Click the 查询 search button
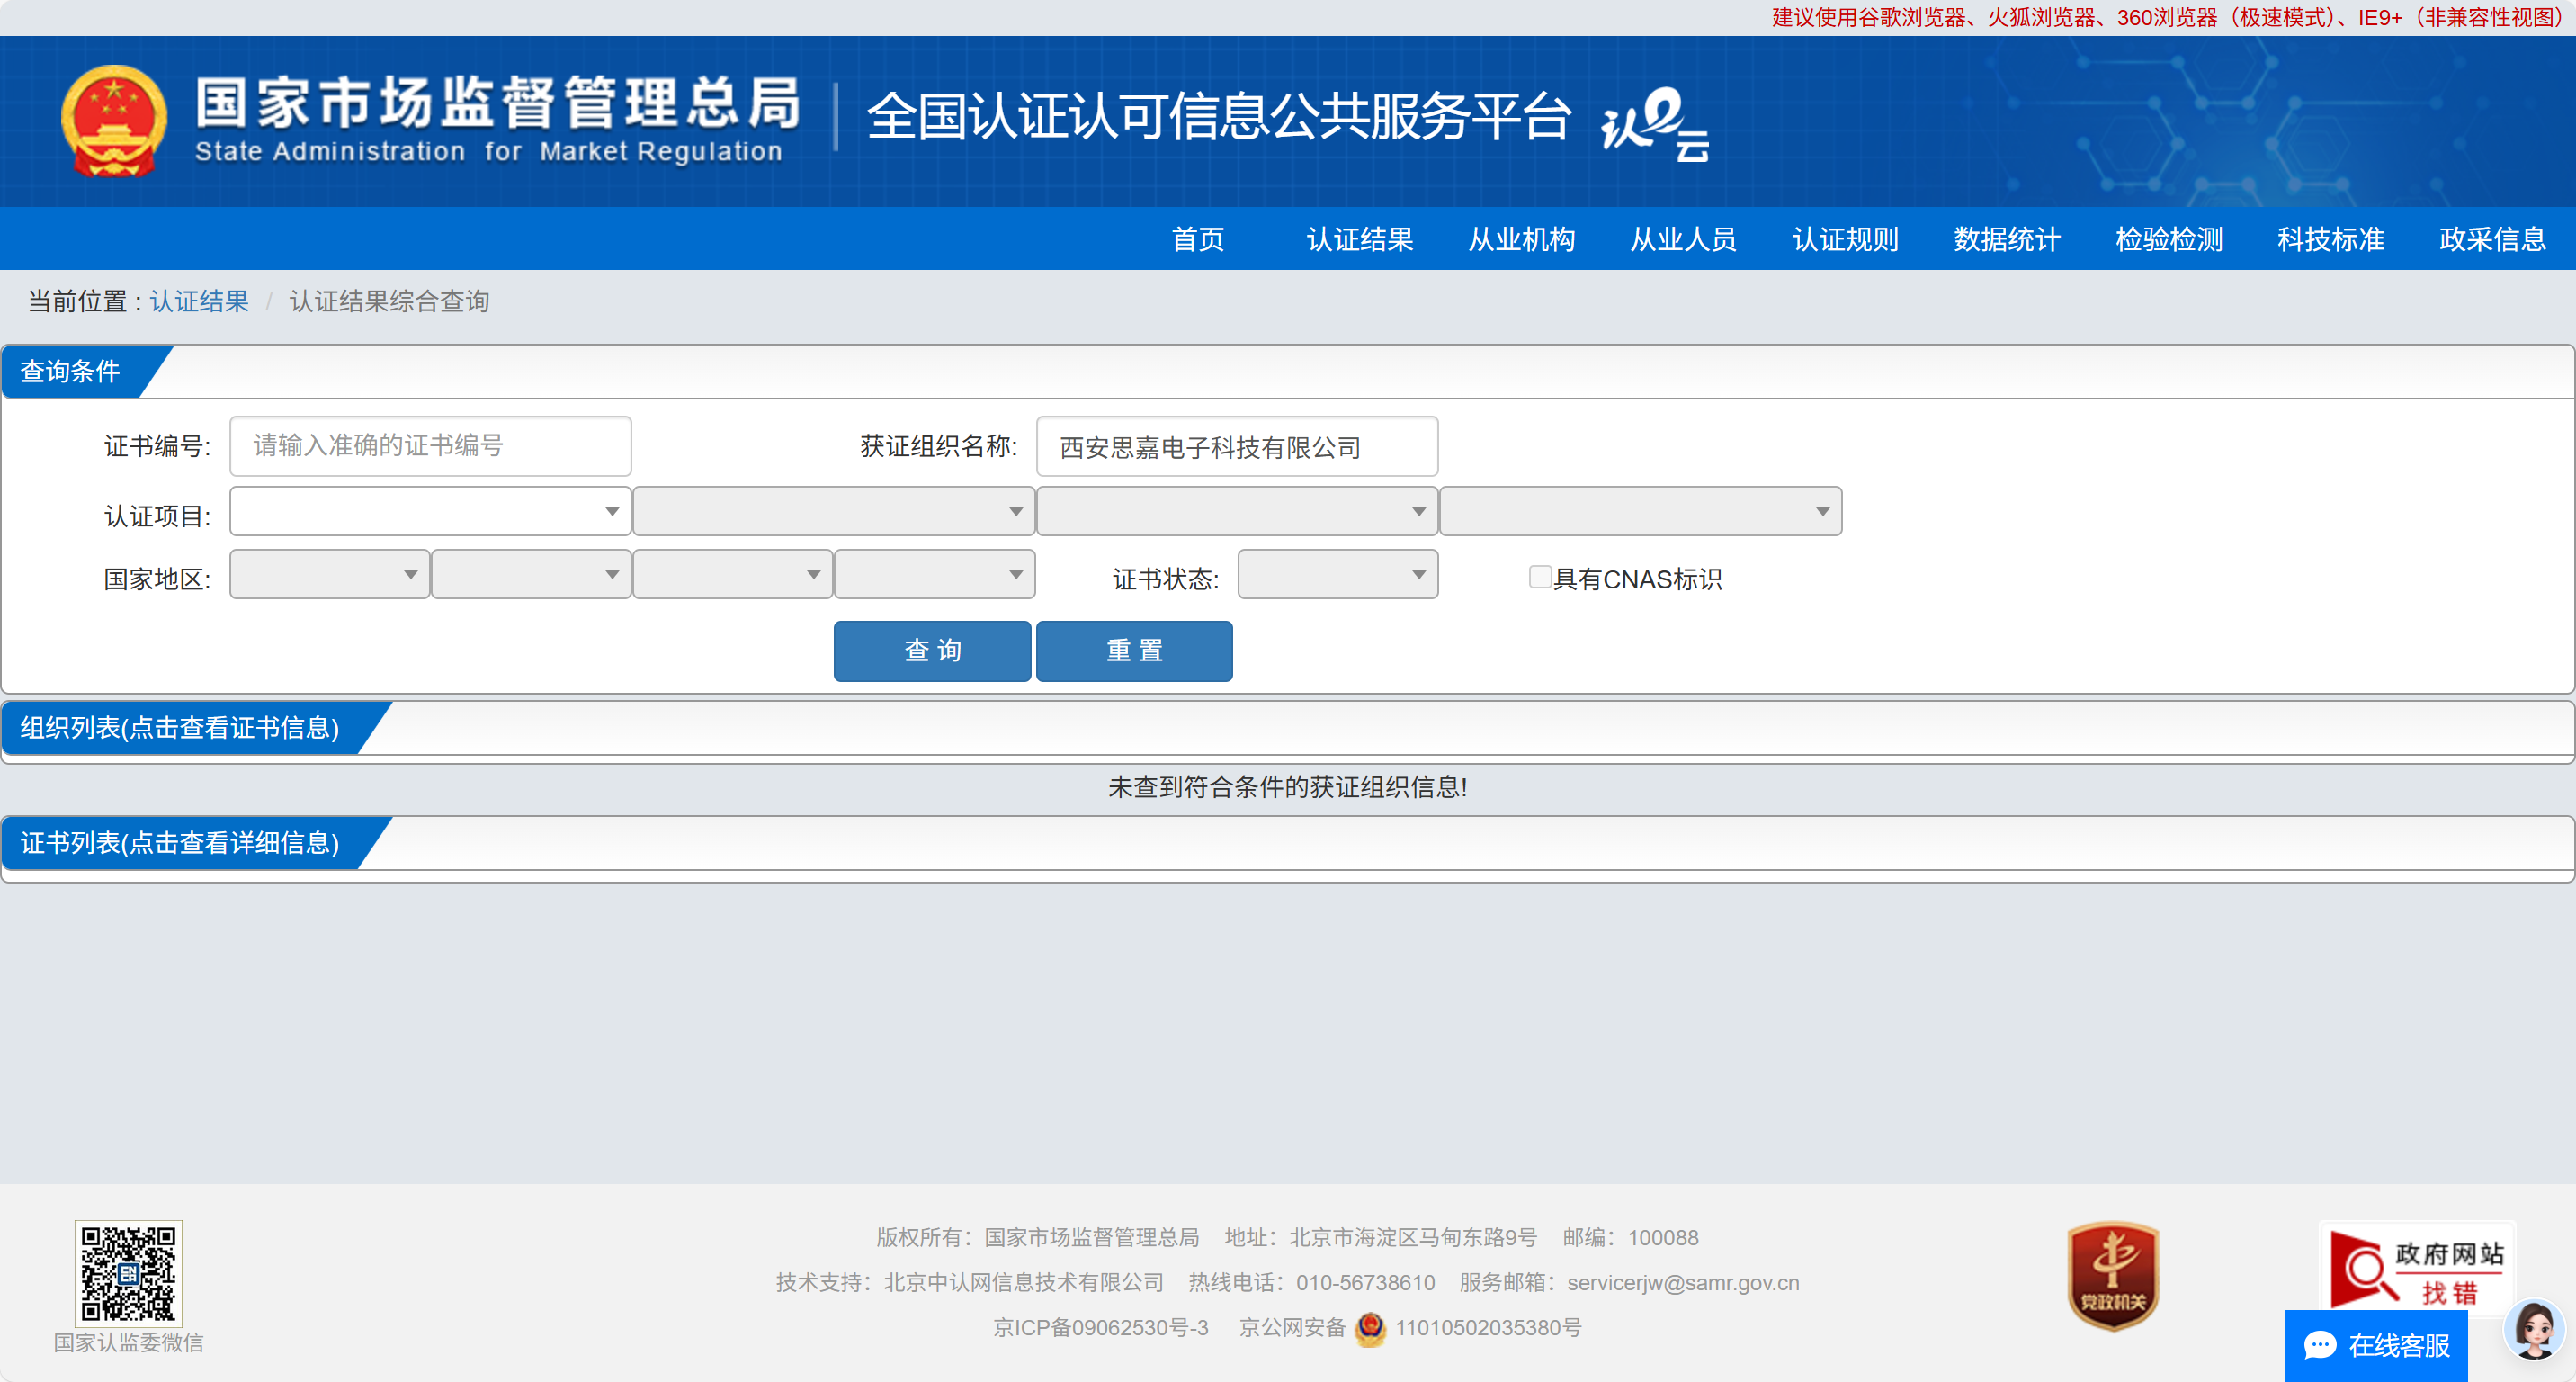The width and height of the screenshot is (2576, 1382). pos(932,651)
